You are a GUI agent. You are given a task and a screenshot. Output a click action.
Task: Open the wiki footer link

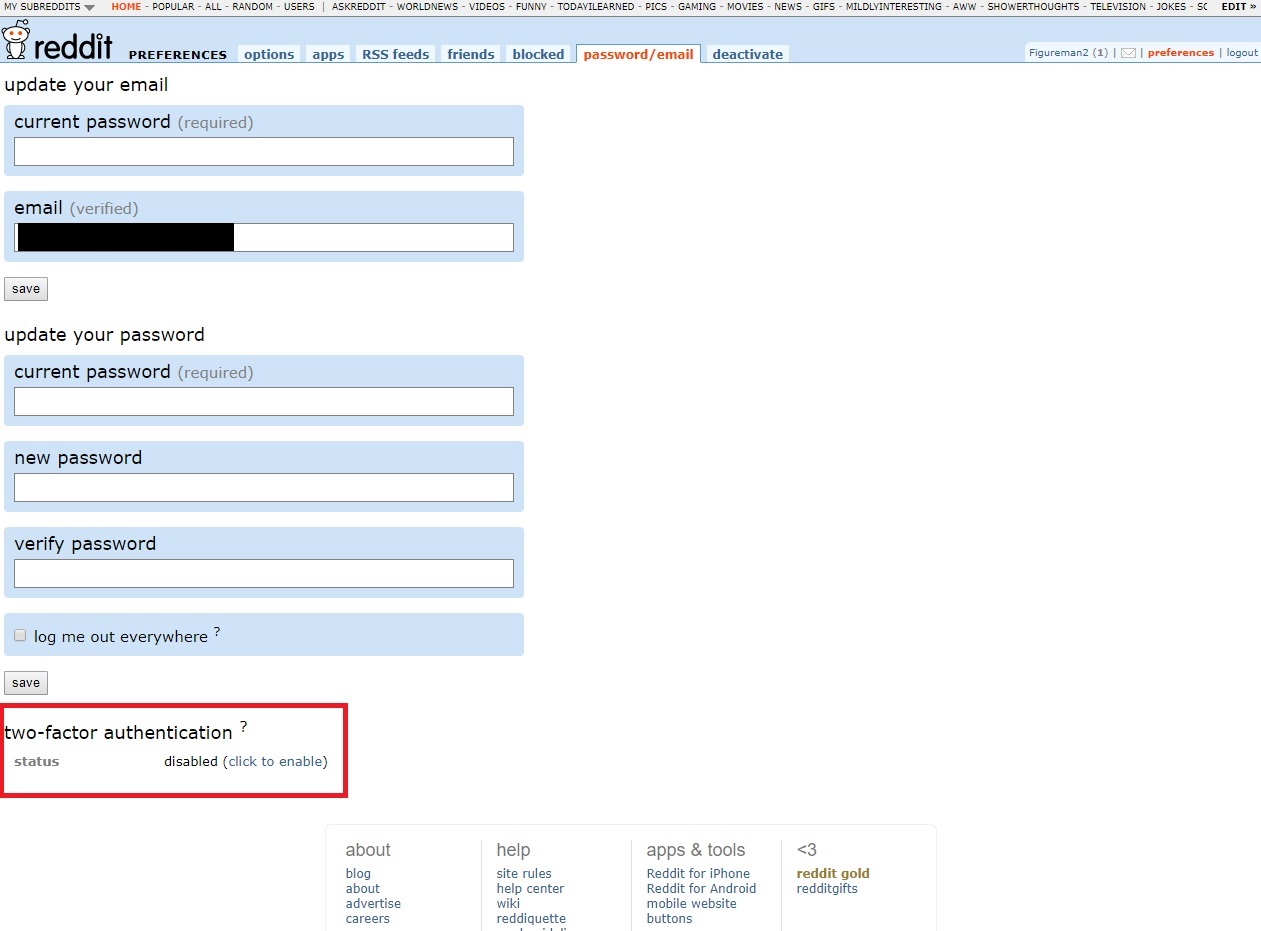click(508, 903)
